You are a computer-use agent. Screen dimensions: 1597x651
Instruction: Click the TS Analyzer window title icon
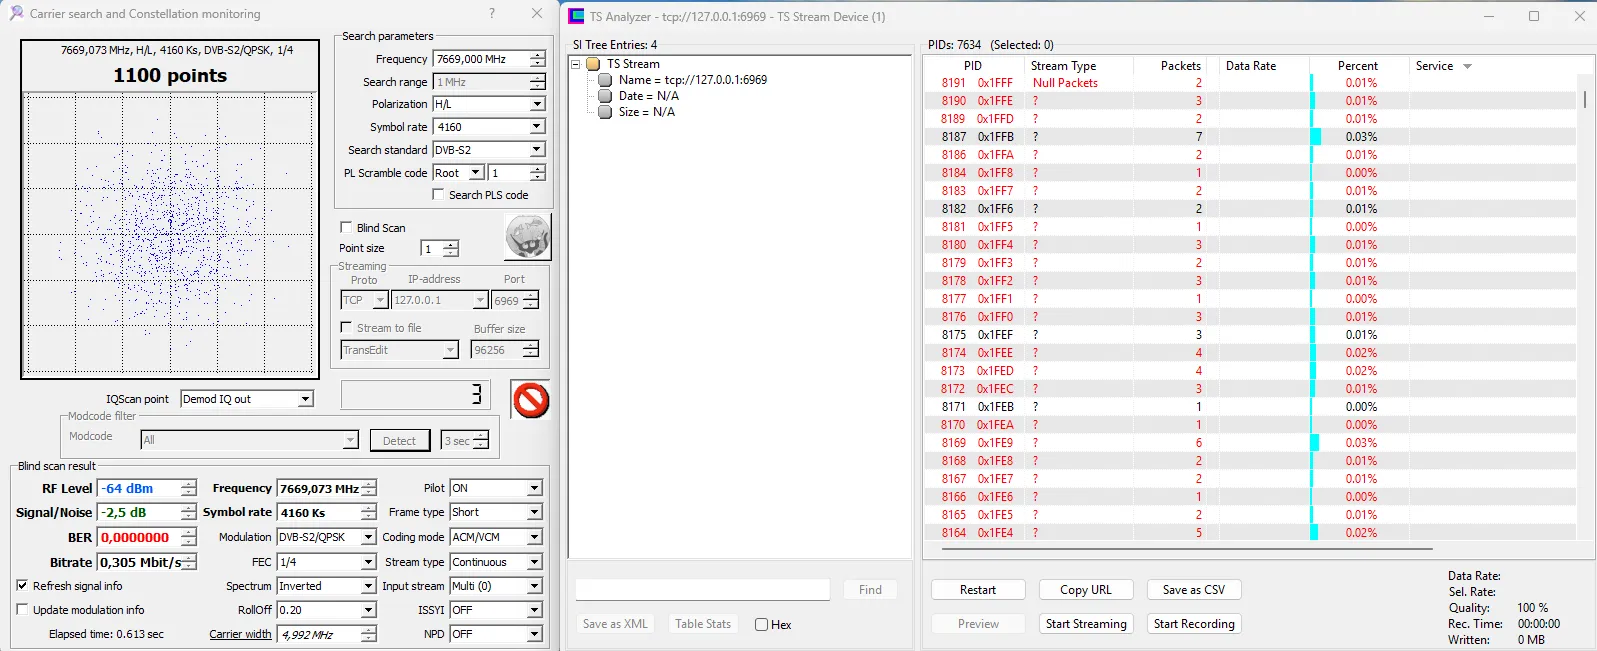pyautogui.click(x=576, y=16)
